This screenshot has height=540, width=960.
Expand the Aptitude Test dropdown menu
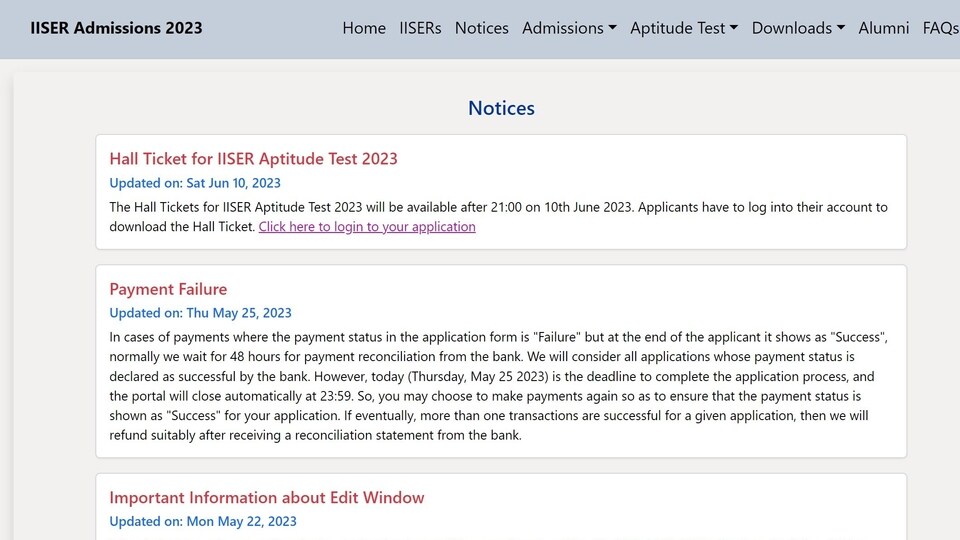684,28
